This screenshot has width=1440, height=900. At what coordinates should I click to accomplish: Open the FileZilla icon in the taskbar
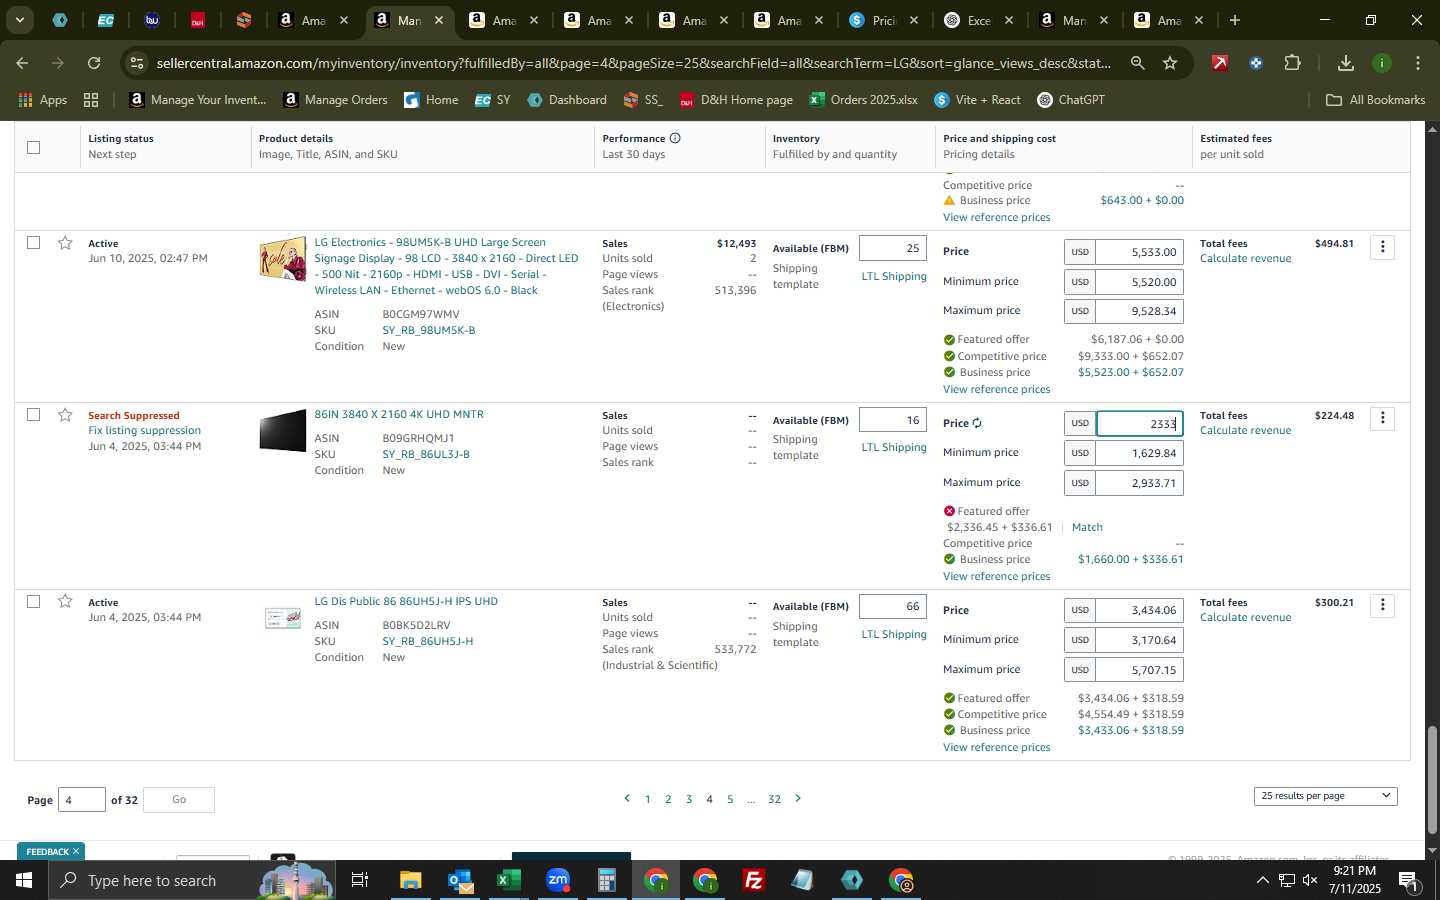(x=754, y=880)
